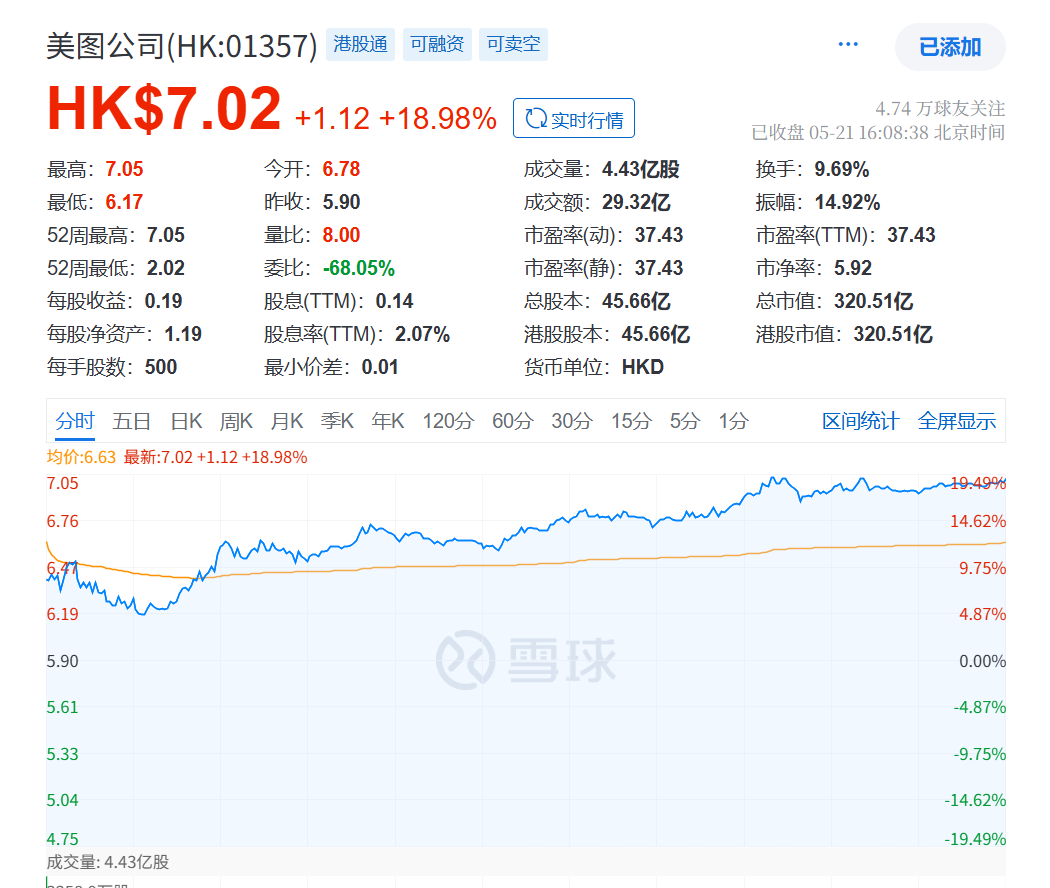
Task: Switch to the 分时 chart tab
Action: click(75, 421)
